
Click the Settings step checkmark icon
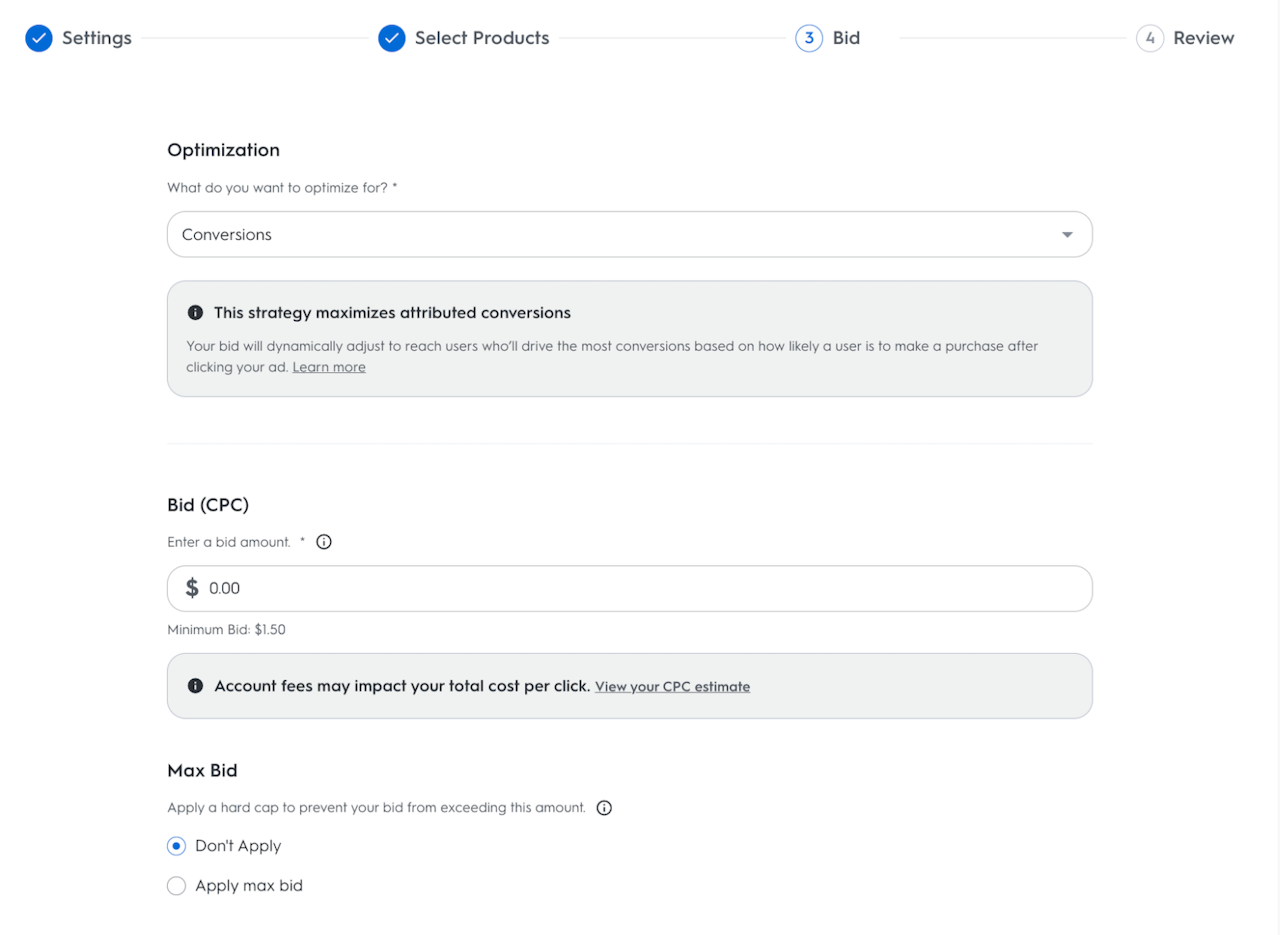pyautogui.click(x=39, y=38)
